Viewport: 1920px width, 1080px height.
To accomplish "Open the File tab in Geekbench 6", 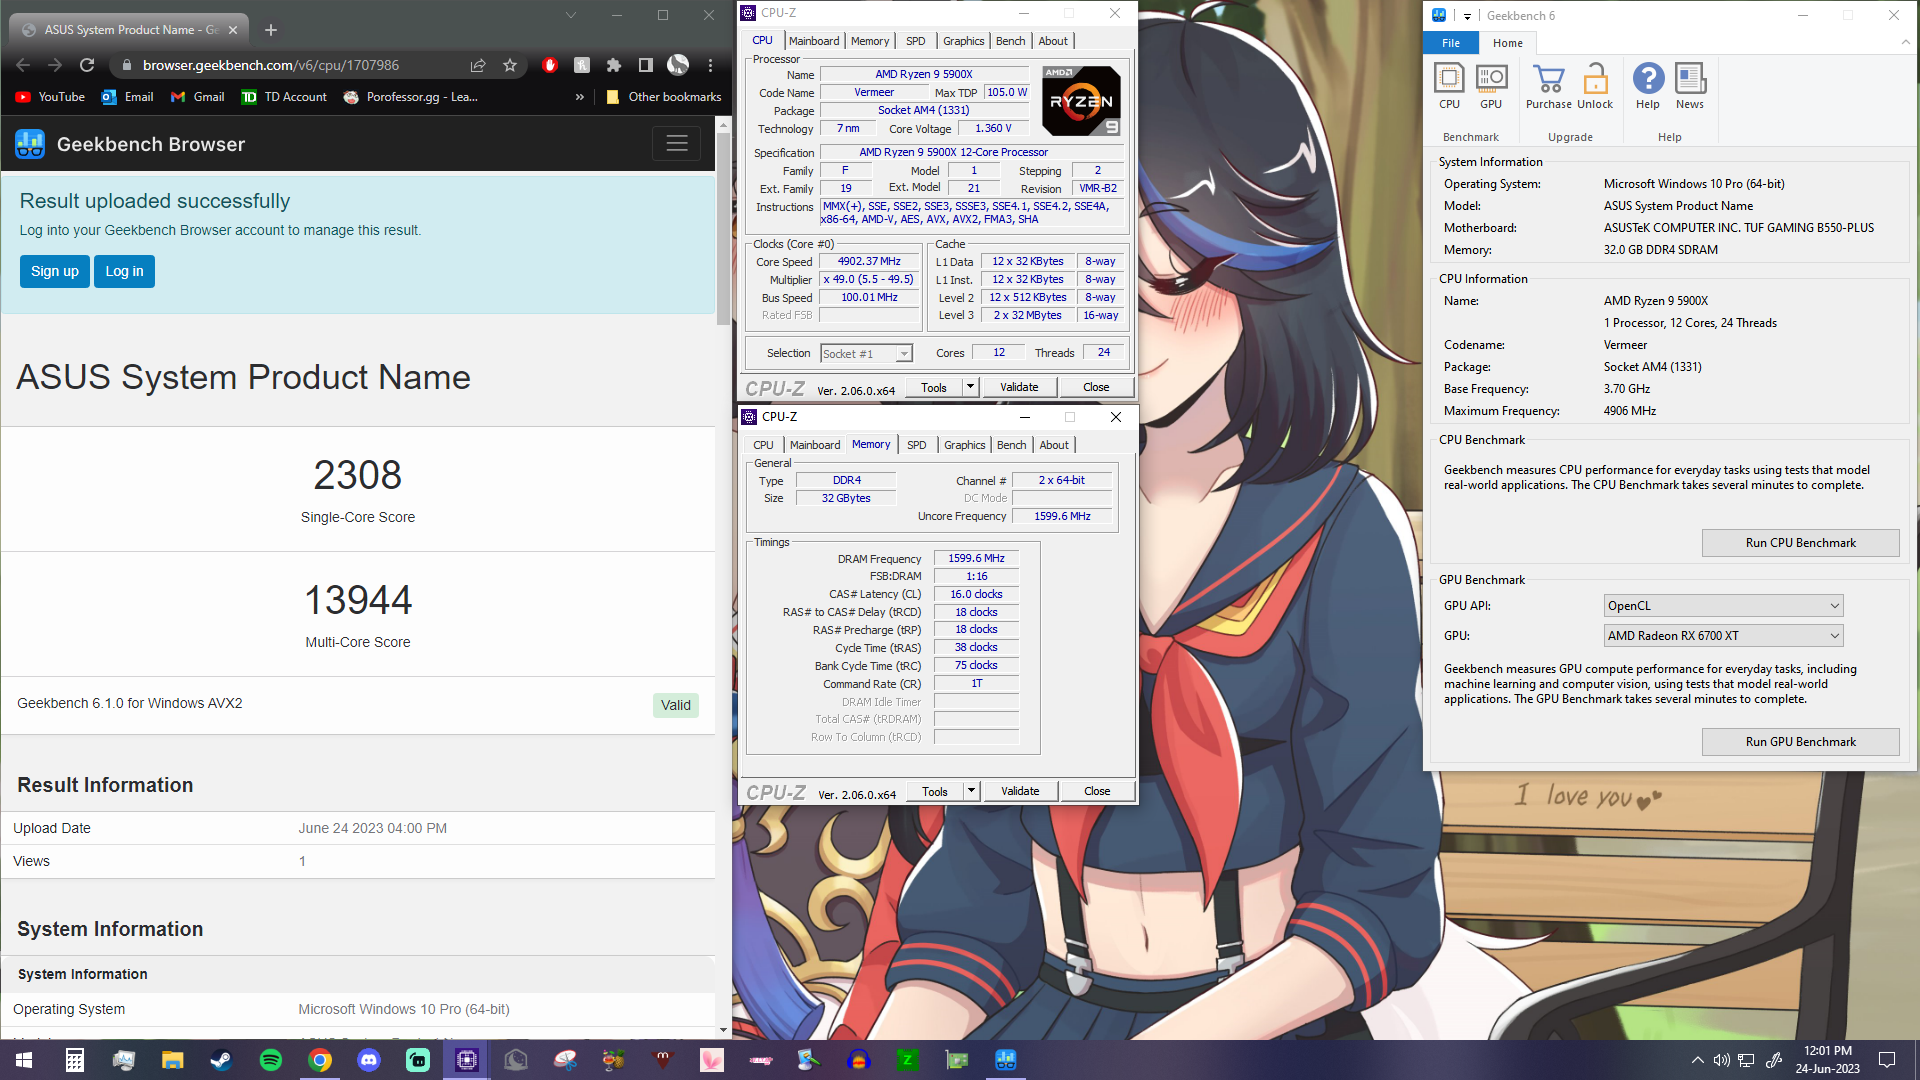I will (1450, 43).
